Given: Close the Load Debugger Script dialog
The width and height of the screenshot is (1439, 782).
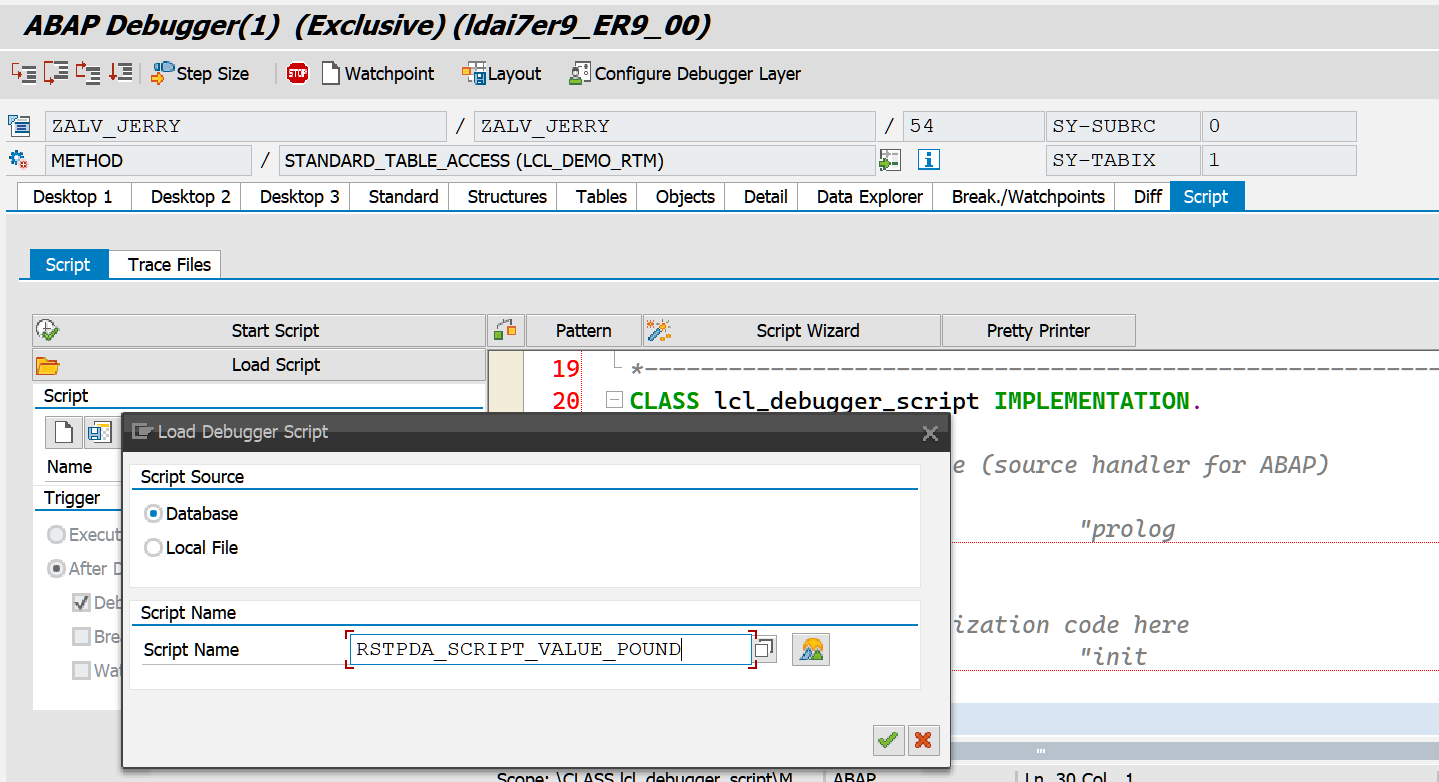Looking at the screenshot, I should pyautogui.click(x=930, y=433).
